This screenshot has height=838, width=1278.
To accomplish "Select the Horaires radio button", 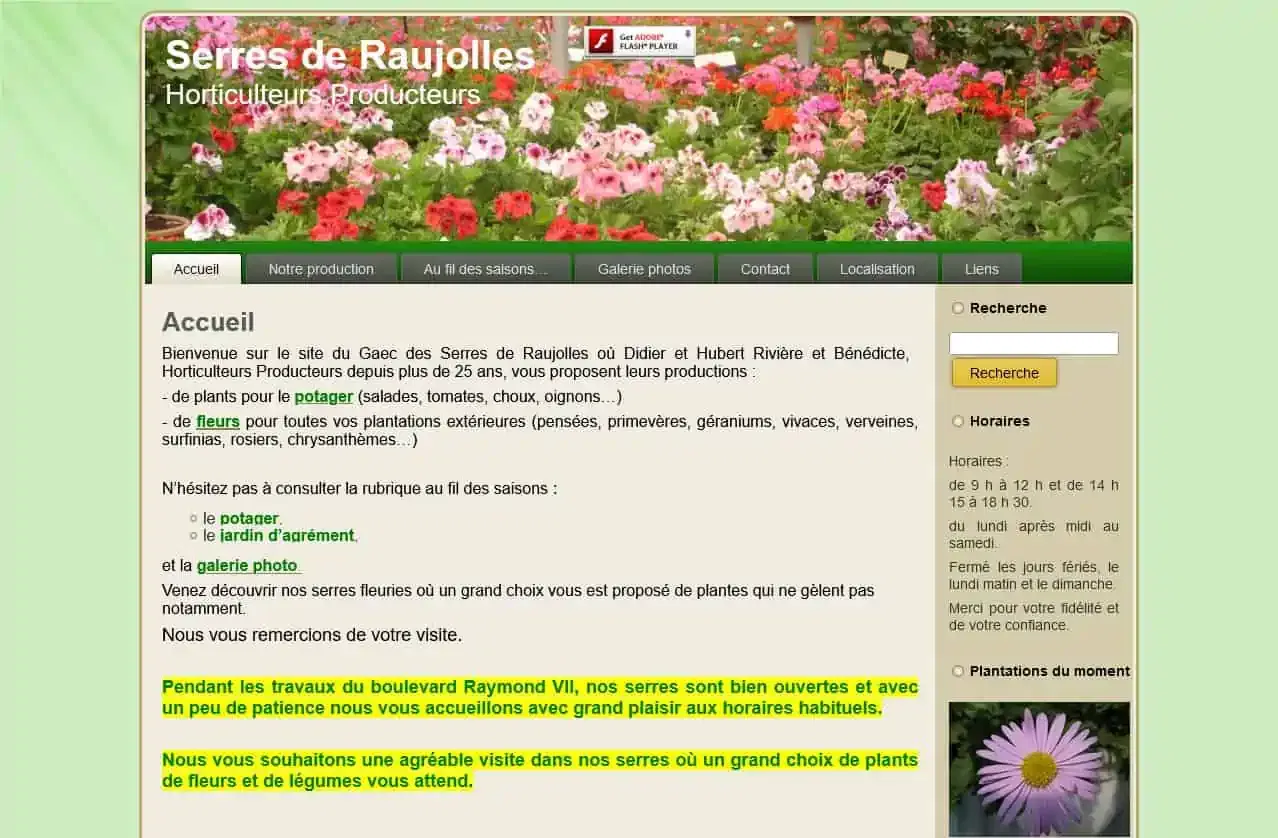I will pos(958,421).
